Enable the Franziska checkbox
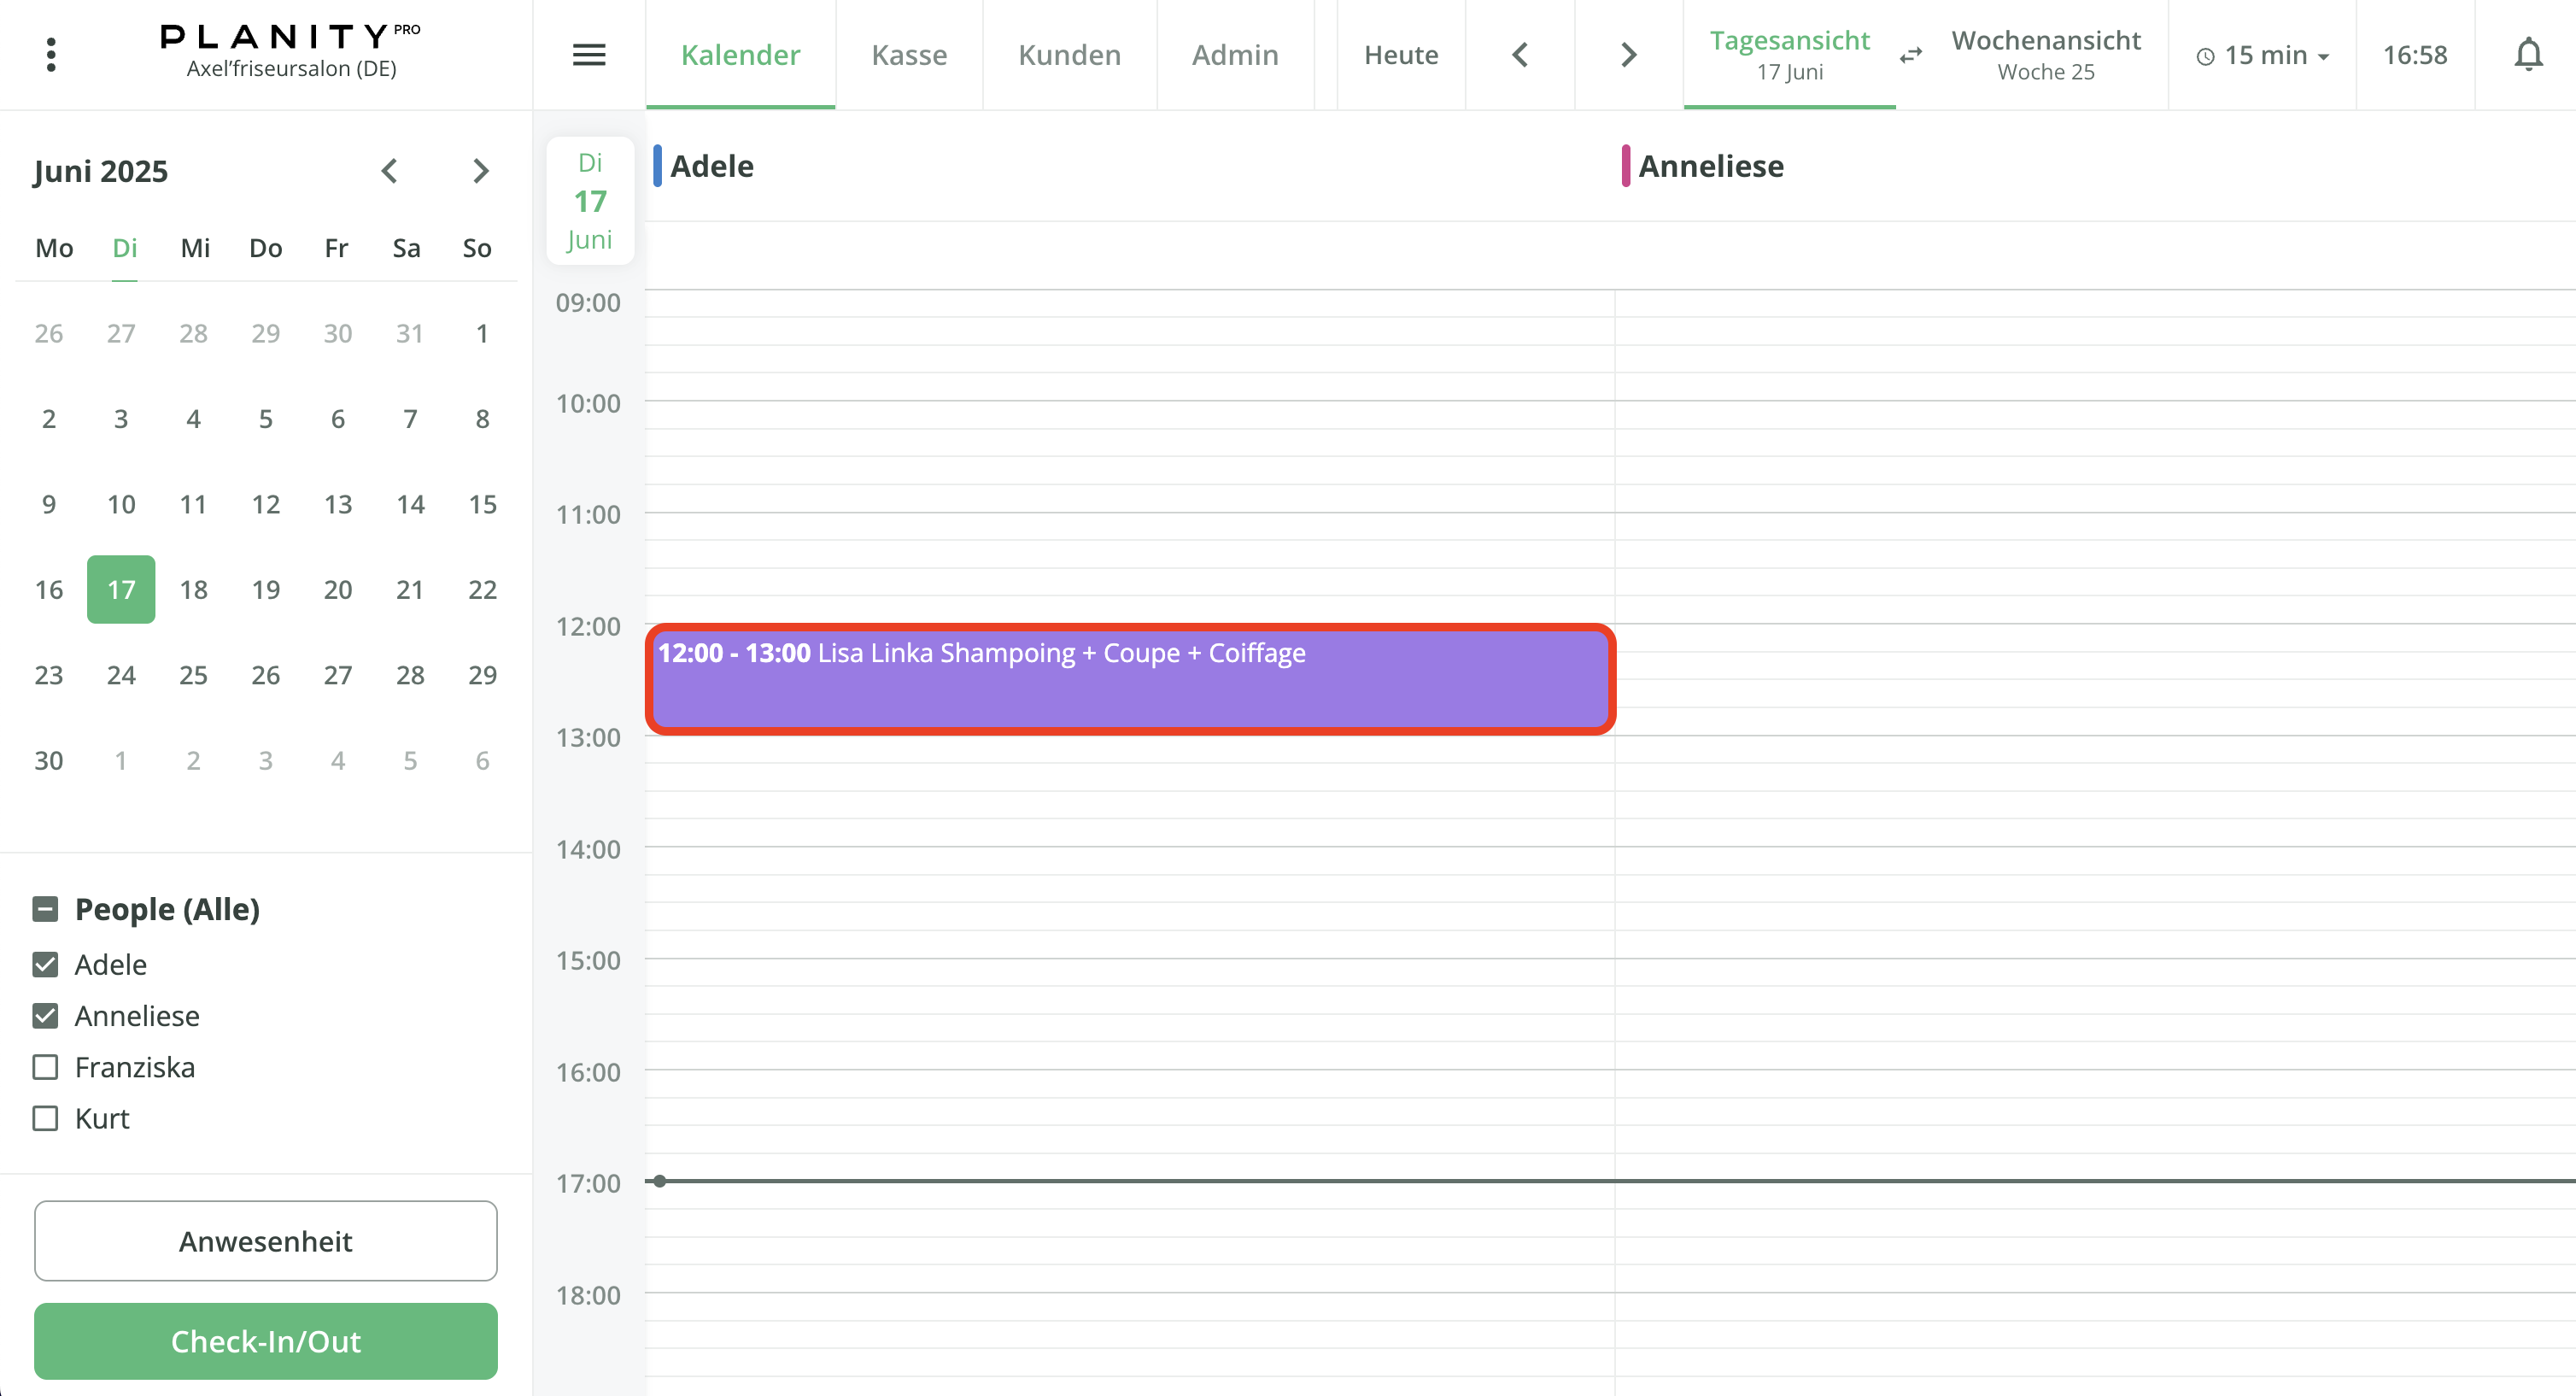Viewport: 2576px width, 1396px height. [x=45, y=1067]
